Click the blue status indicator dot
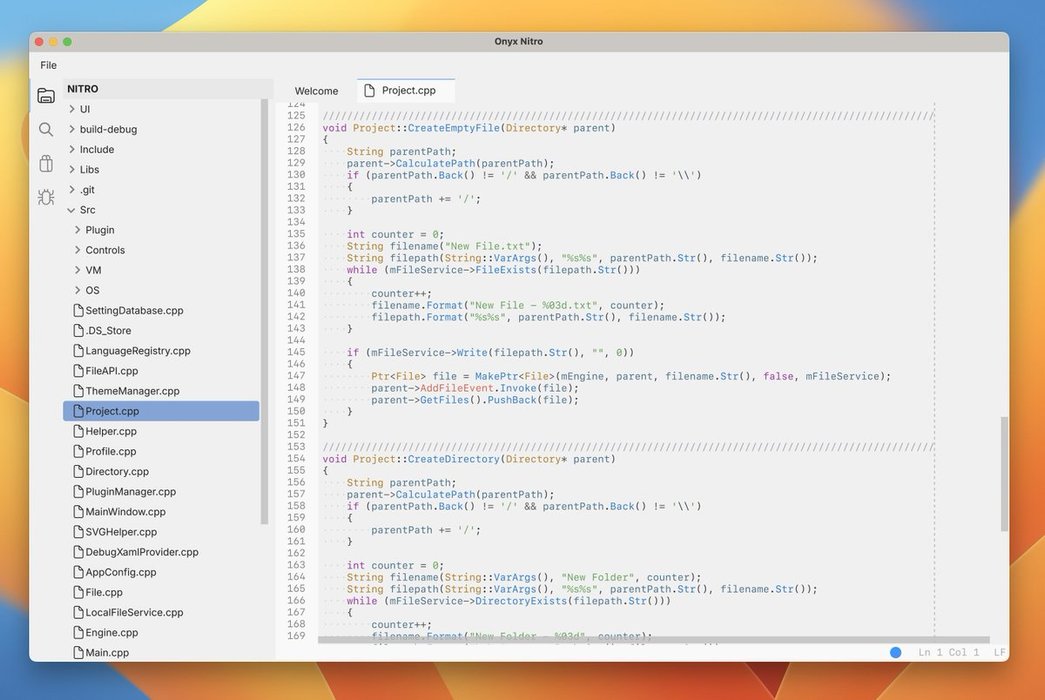 (x=896, y=652)
